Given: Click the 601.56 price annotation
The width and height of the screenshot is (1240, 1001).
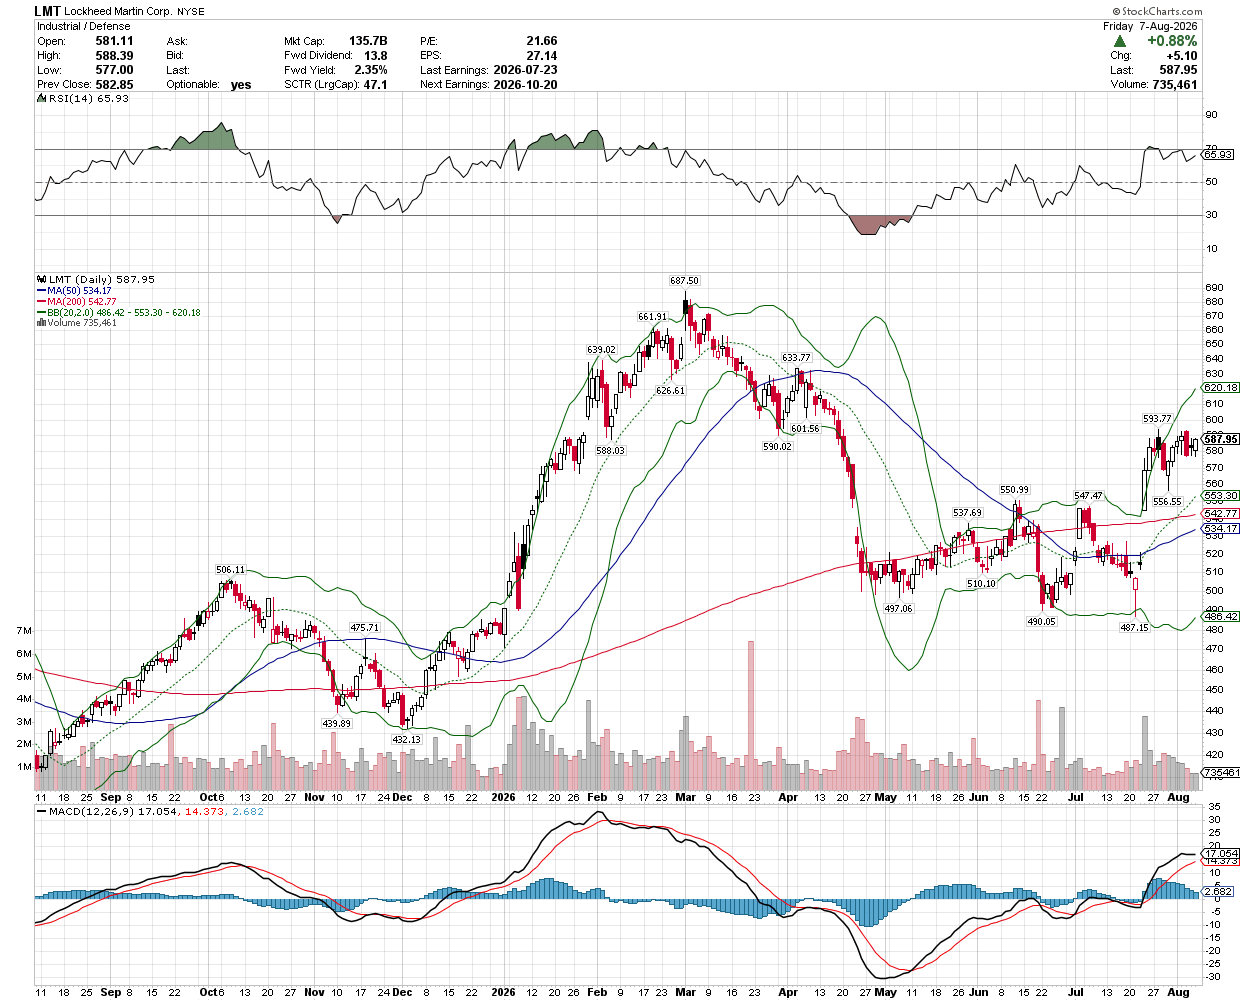Looking at the screenshot, I should [805, 429].
